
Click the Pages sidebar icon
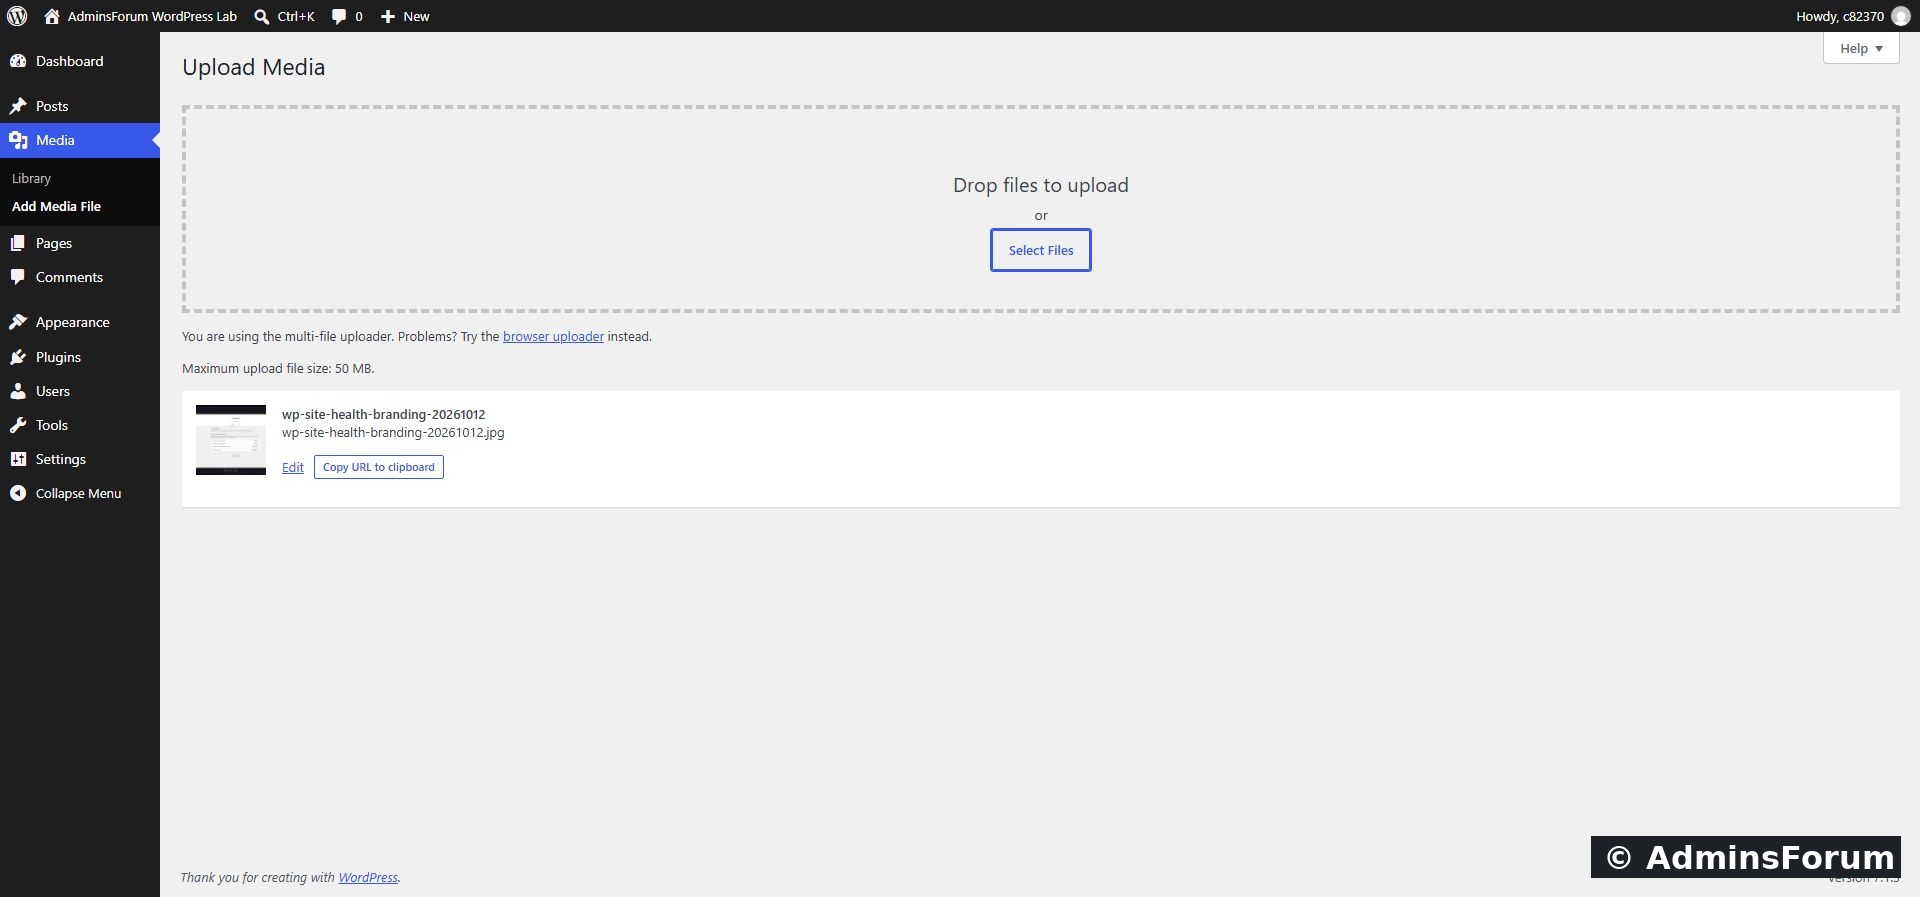(x=18, y=243)
